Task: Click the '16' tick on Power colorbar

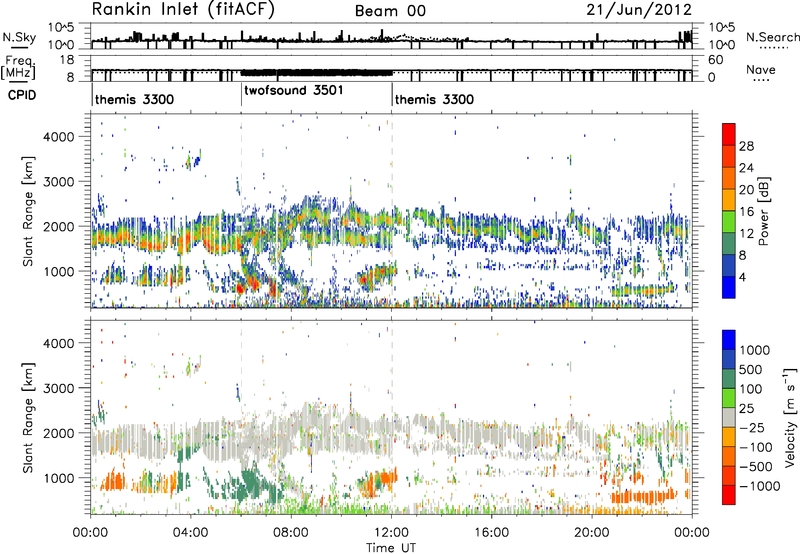Action: pyautogui.click(x=746, y=211)
